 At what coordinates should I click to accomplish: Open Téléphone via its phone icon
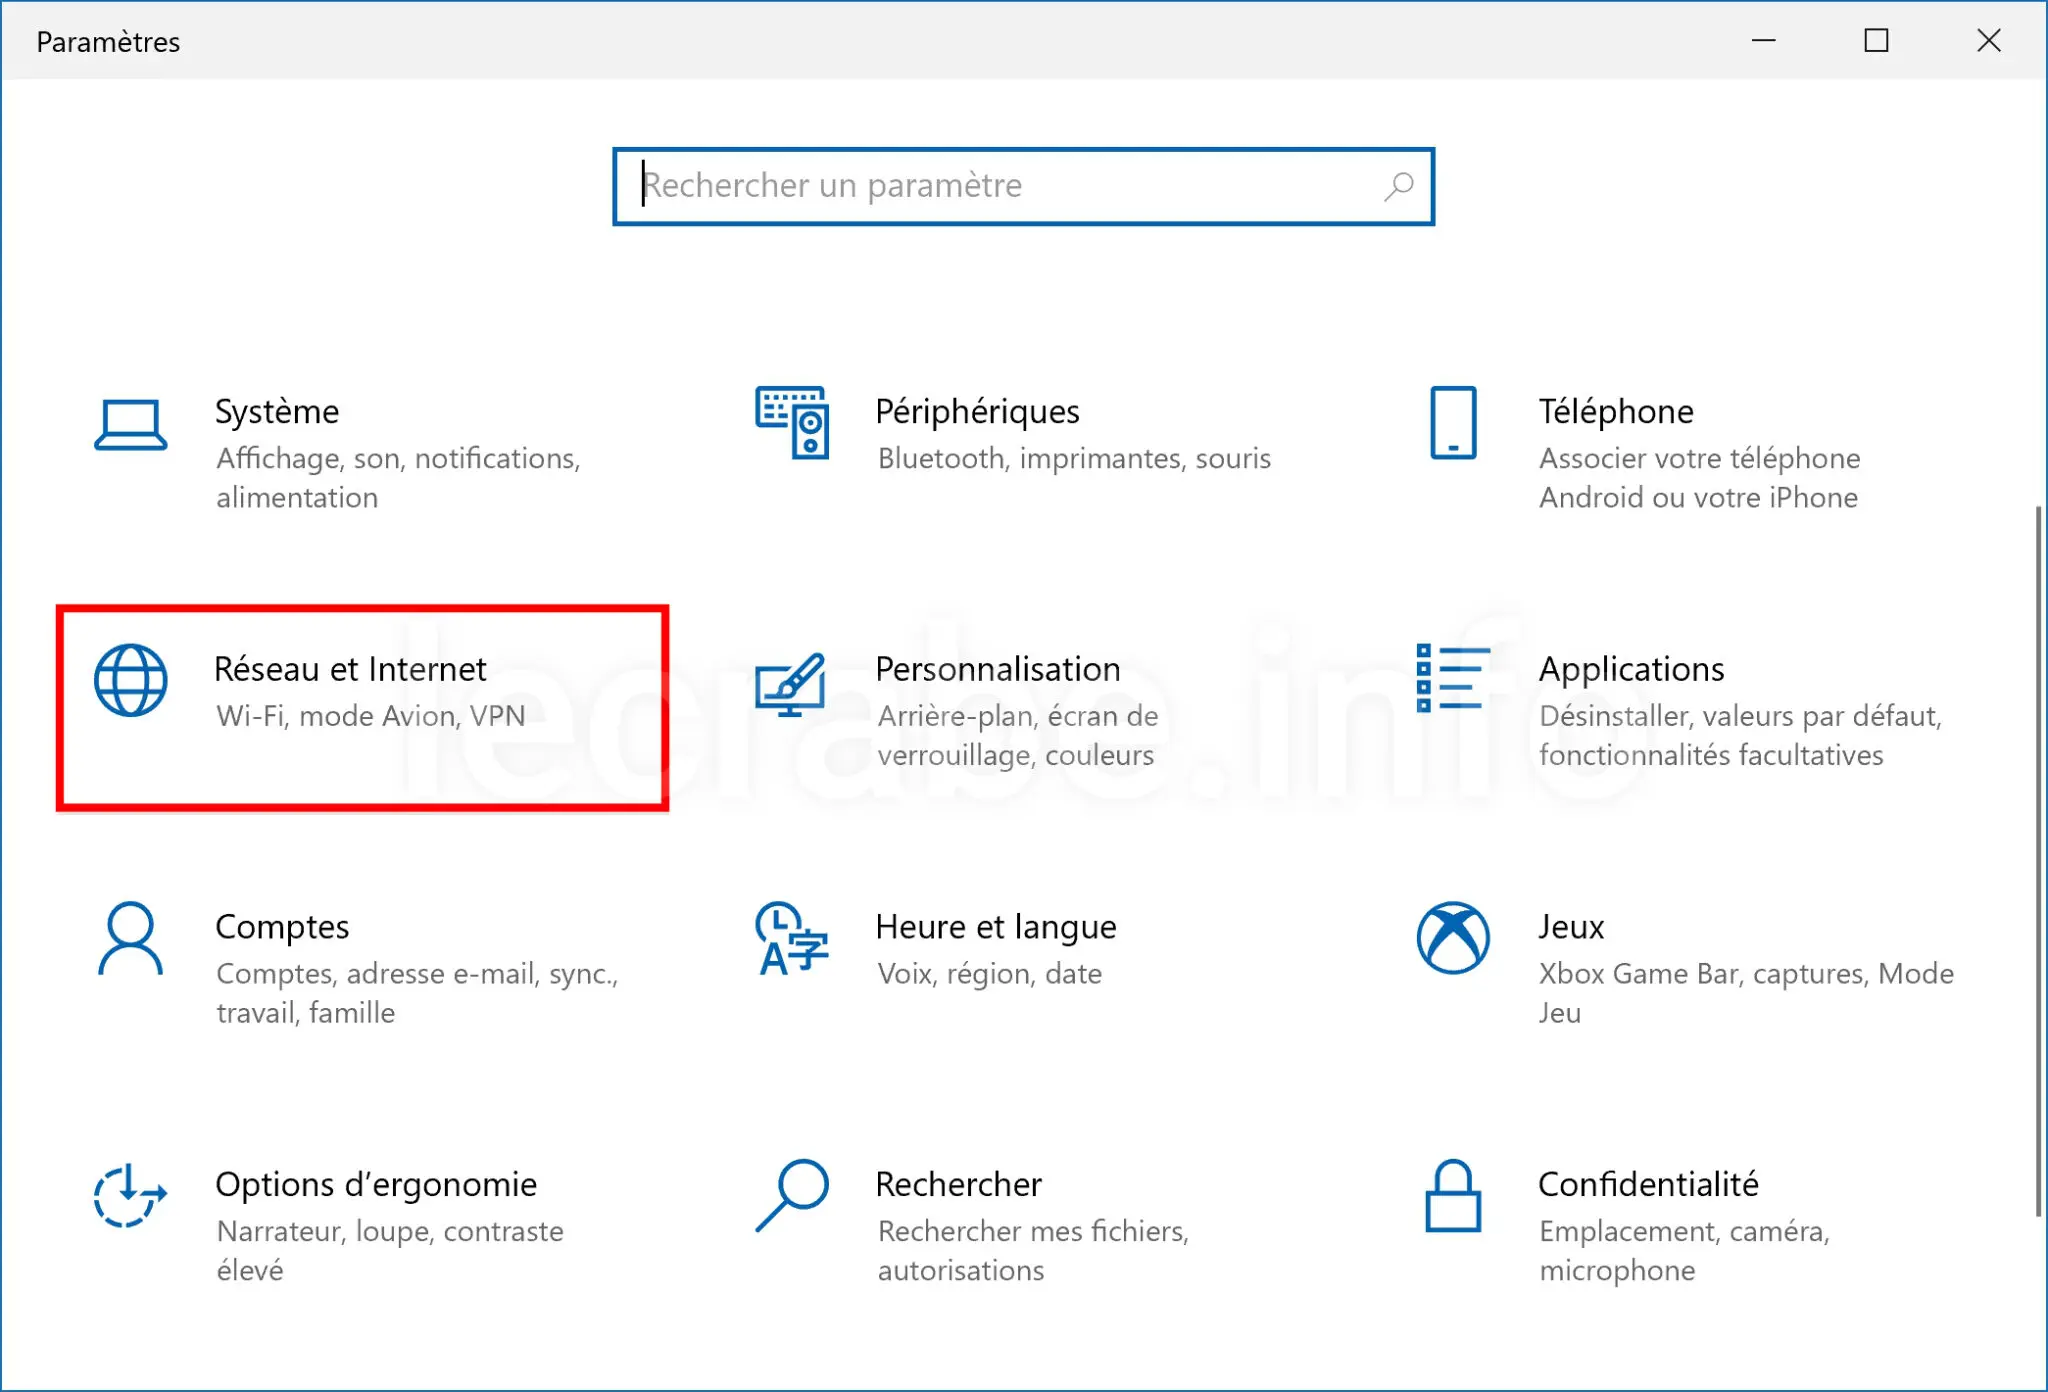1453,425
